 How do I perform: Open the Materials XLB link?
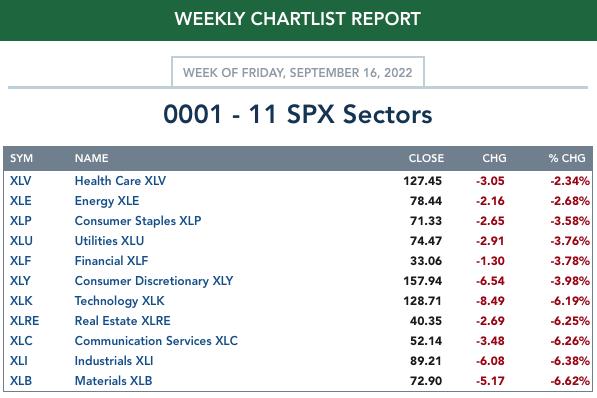tap(113, 381)
